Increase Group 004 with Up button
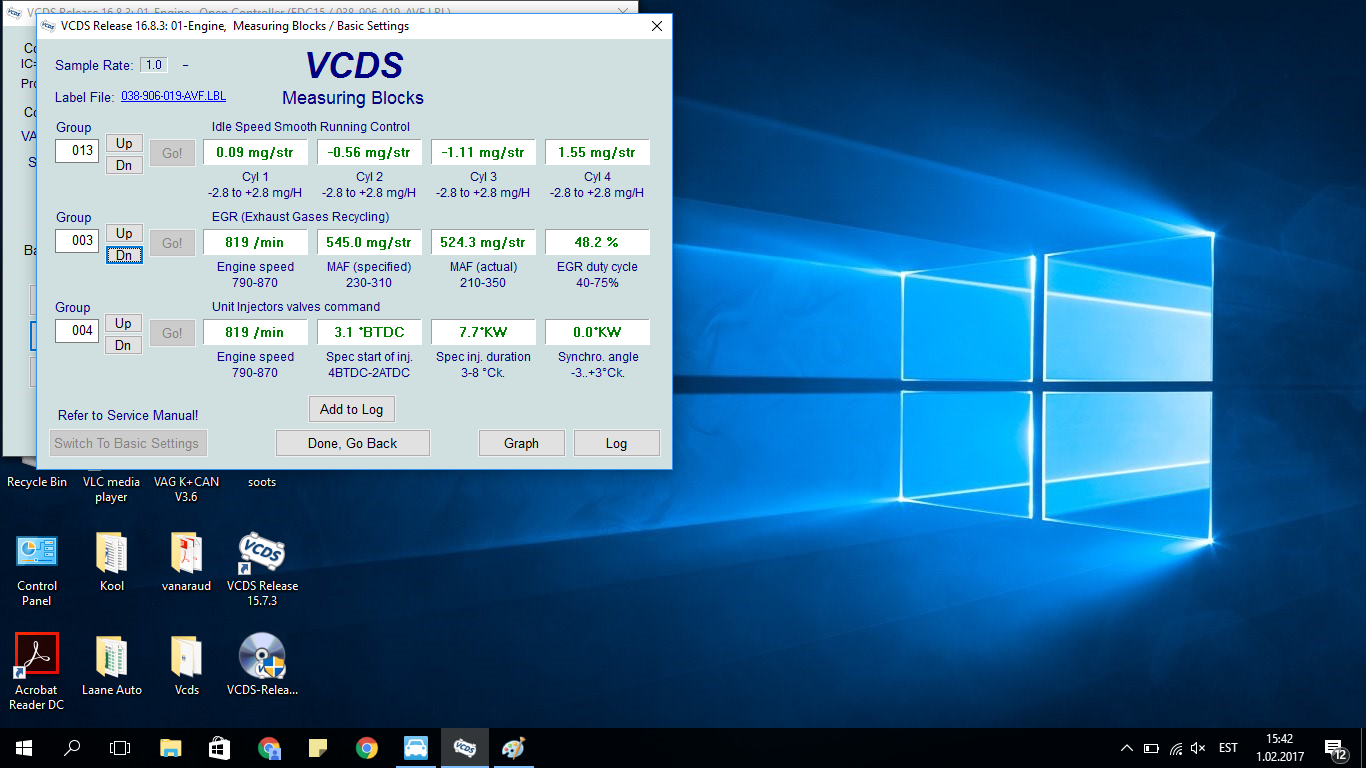This screenshot has width=1366, height=768. tap(124, 323)
